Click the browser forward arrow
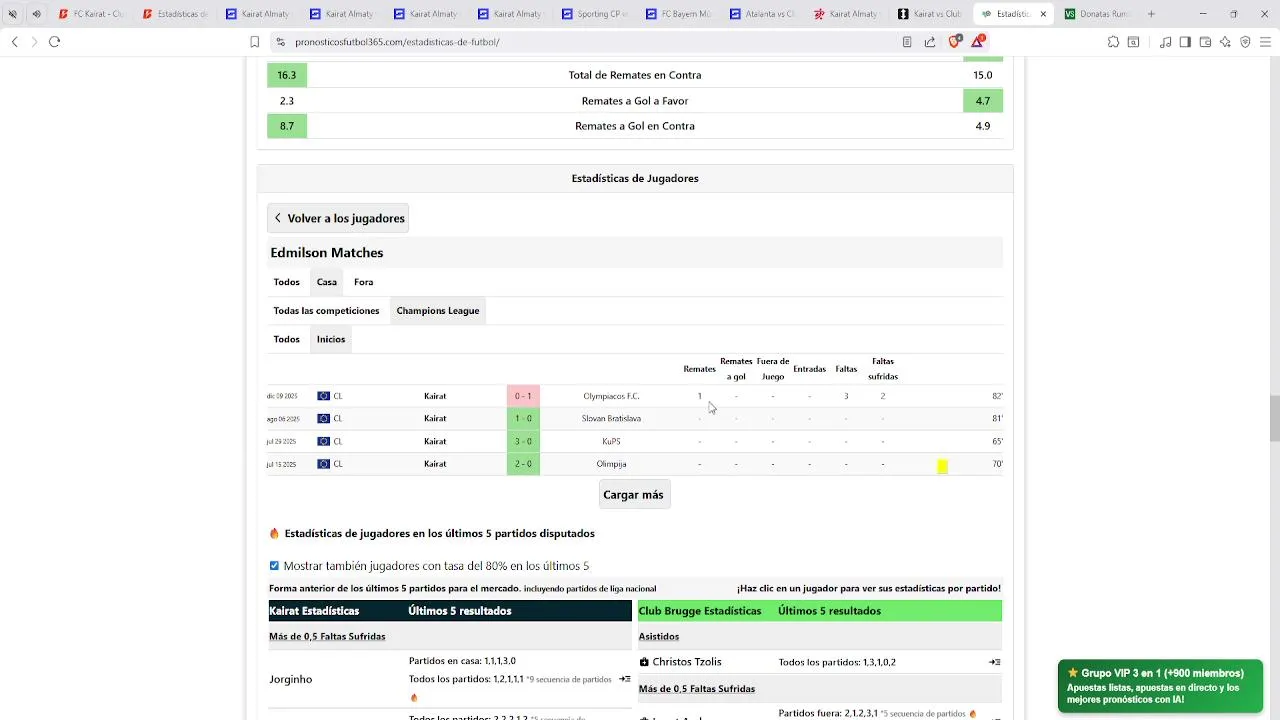 [x=34, y=42]
